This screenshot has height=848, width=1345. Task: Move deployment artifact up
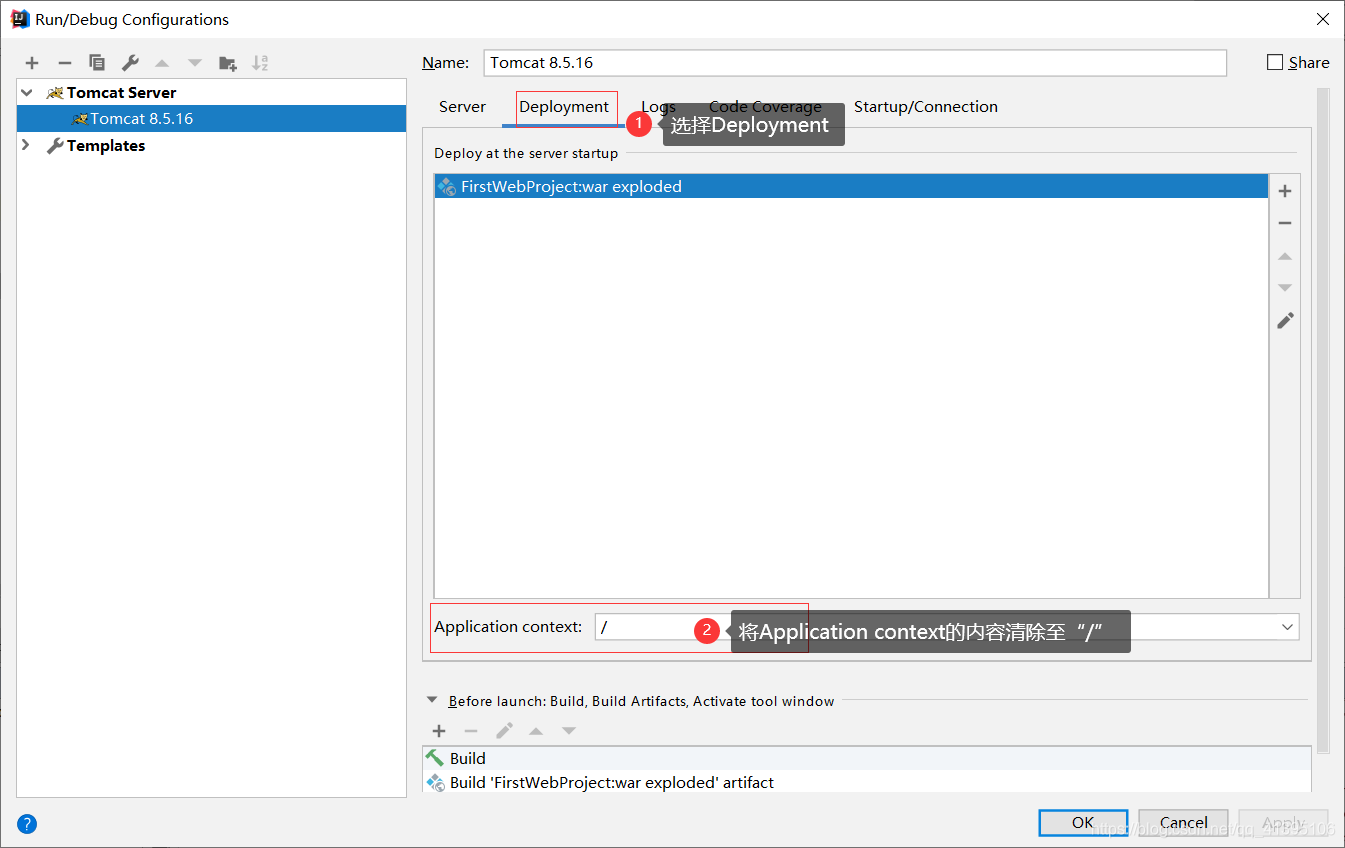pos(1285,256)
